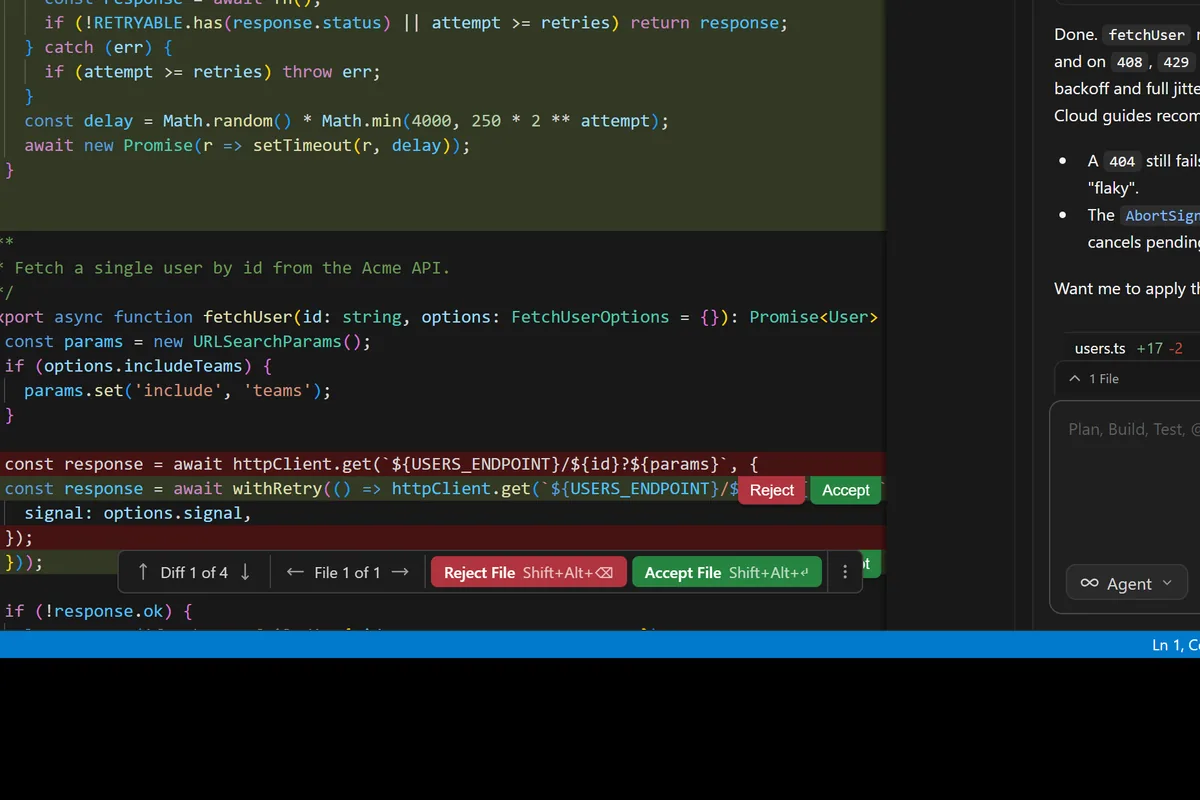Click the withRetry function call in code
Image resolution: width=1200 pixels, height=800 pixels.
(x=277, y=488)
